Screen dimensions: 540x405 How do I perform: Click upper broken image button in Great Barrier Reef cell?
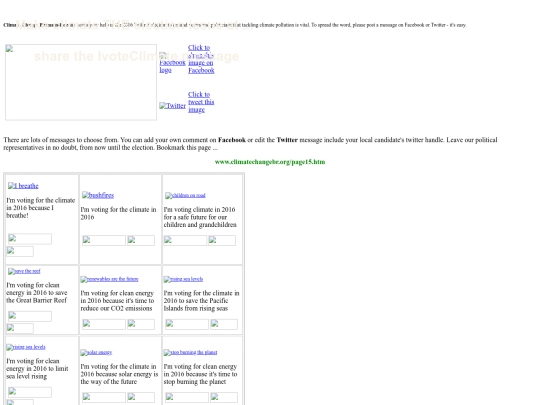[x=30, y=316]
